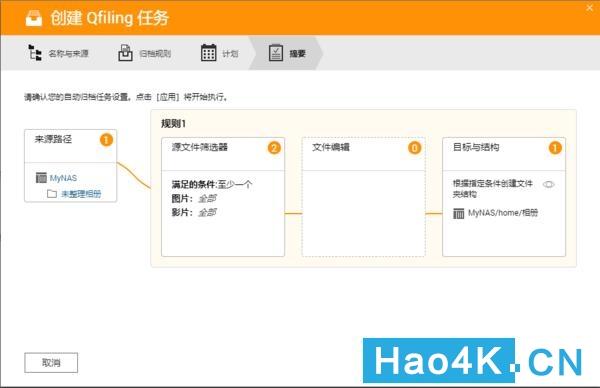
Task: Click the archive rule icon beside 归档规则
Action: (125, 53)
